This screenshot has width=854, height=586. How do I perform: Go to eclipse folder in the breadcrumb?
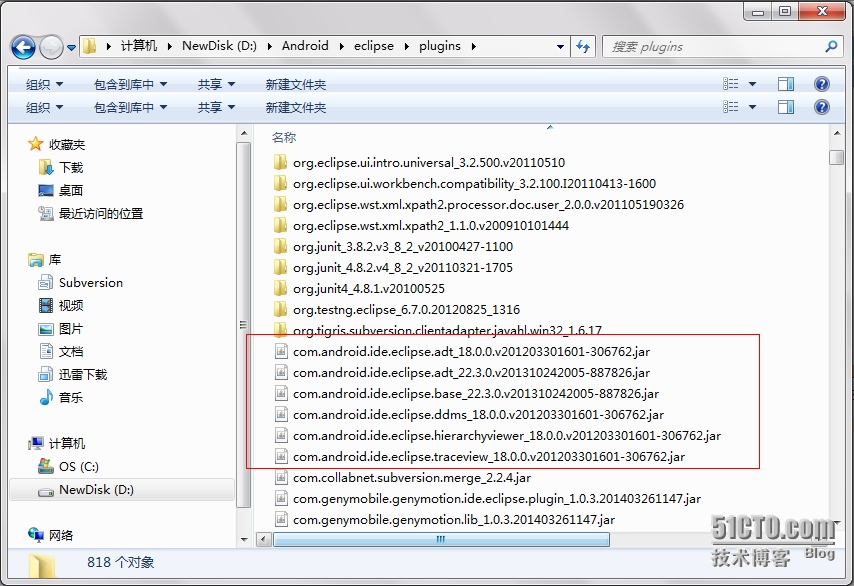pos(374,46)
